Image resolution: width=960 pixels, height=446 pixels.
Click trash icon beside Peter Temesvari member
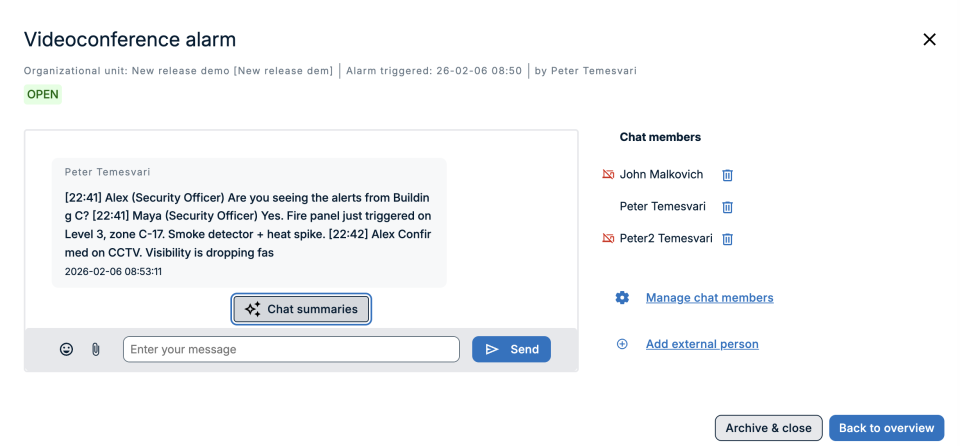[728, 207]
